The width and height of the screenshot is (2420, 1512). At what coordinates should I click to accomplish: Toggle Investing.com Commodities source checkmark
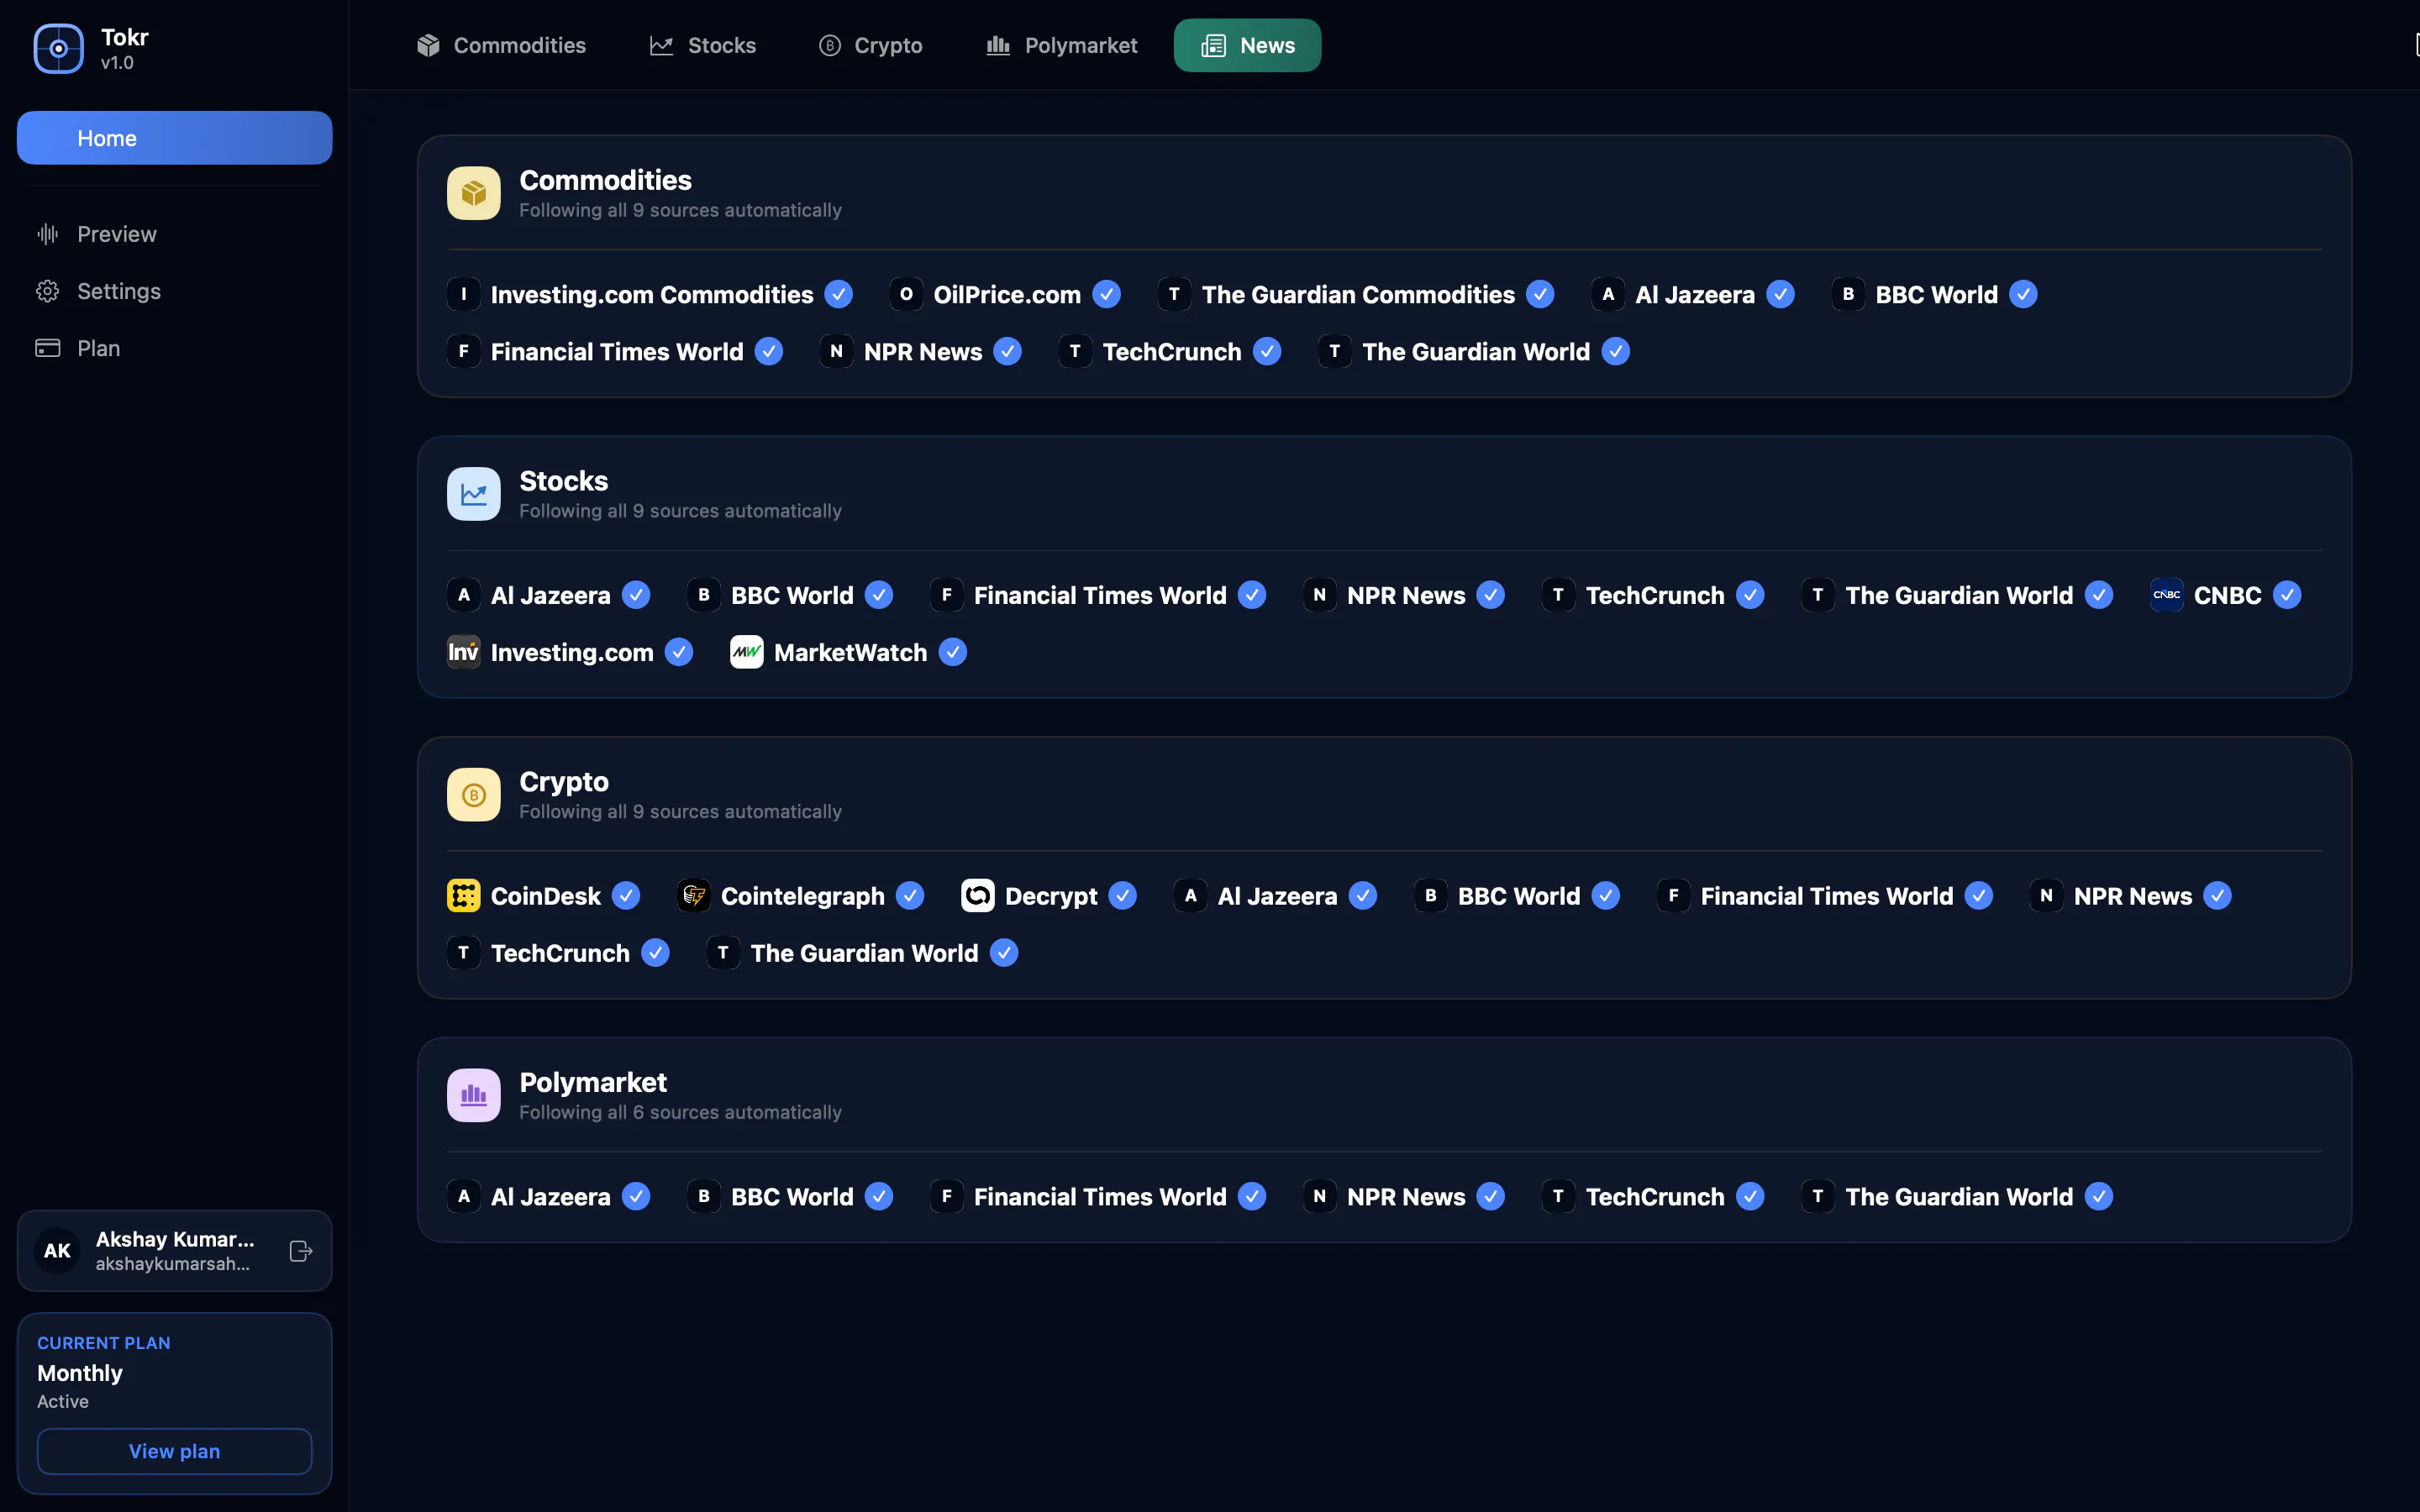point(838,294)
